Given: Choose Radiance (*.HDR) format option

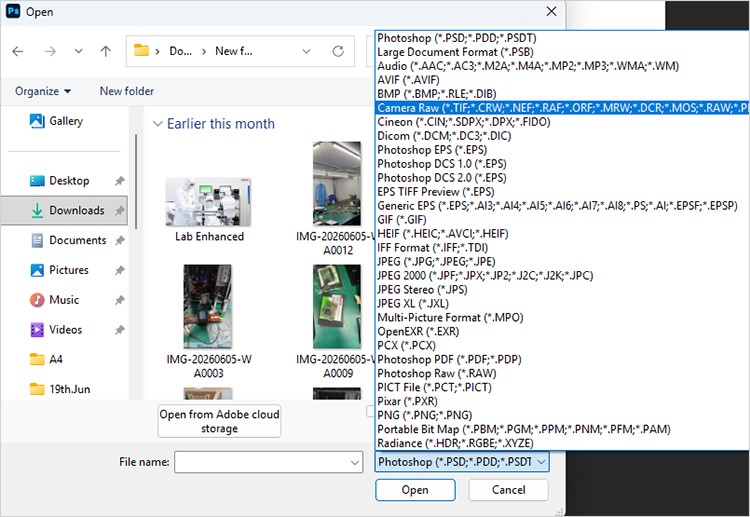Looking at the screenshot, I should [x=562, y=443].
